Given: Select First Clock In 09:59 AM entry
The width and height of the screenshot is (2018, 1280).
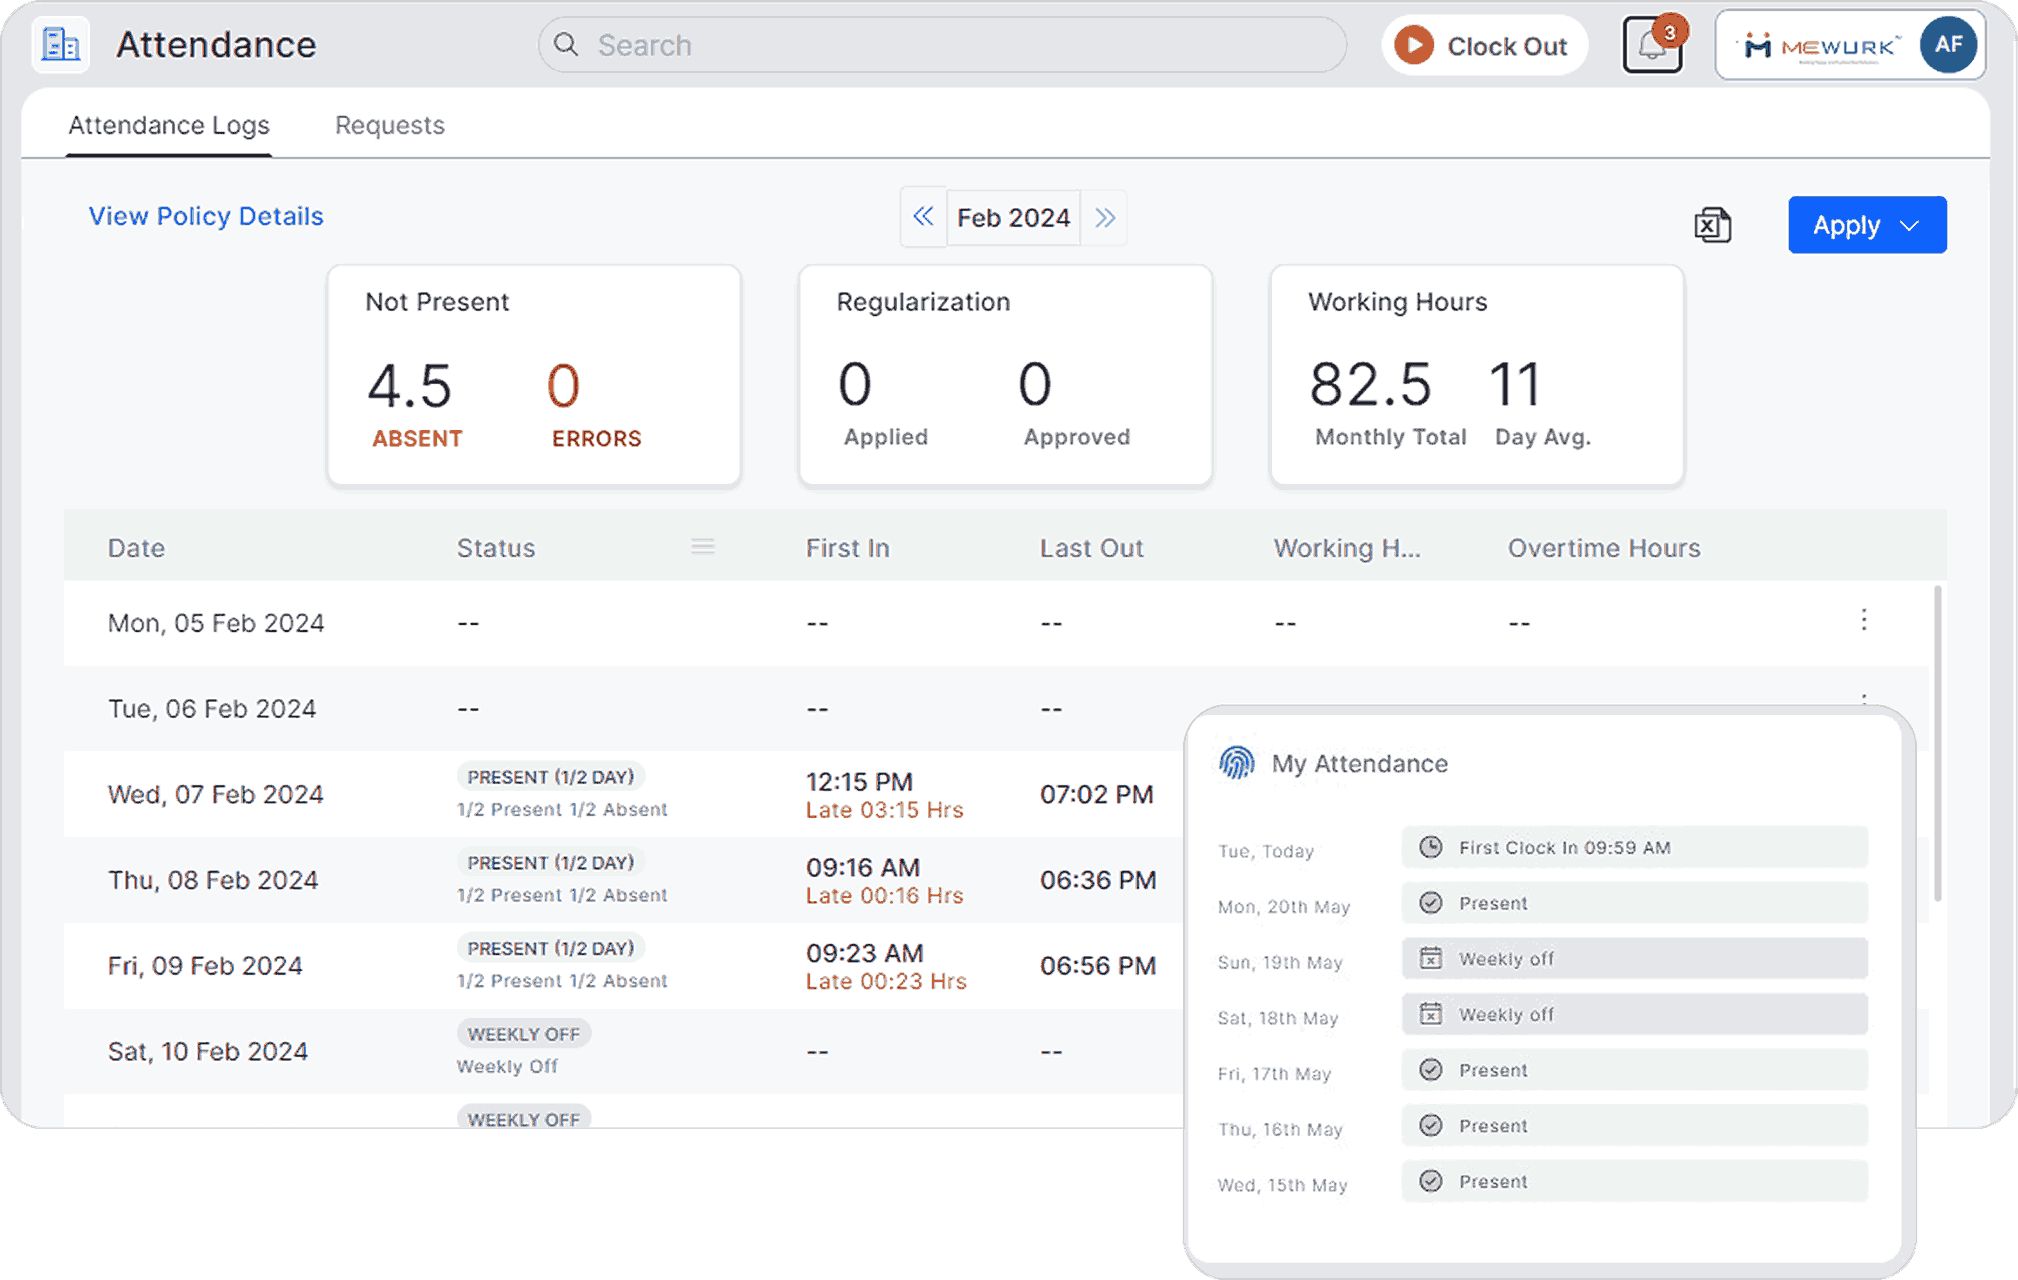Looking at the screenshot, I should pos(1634,847).
